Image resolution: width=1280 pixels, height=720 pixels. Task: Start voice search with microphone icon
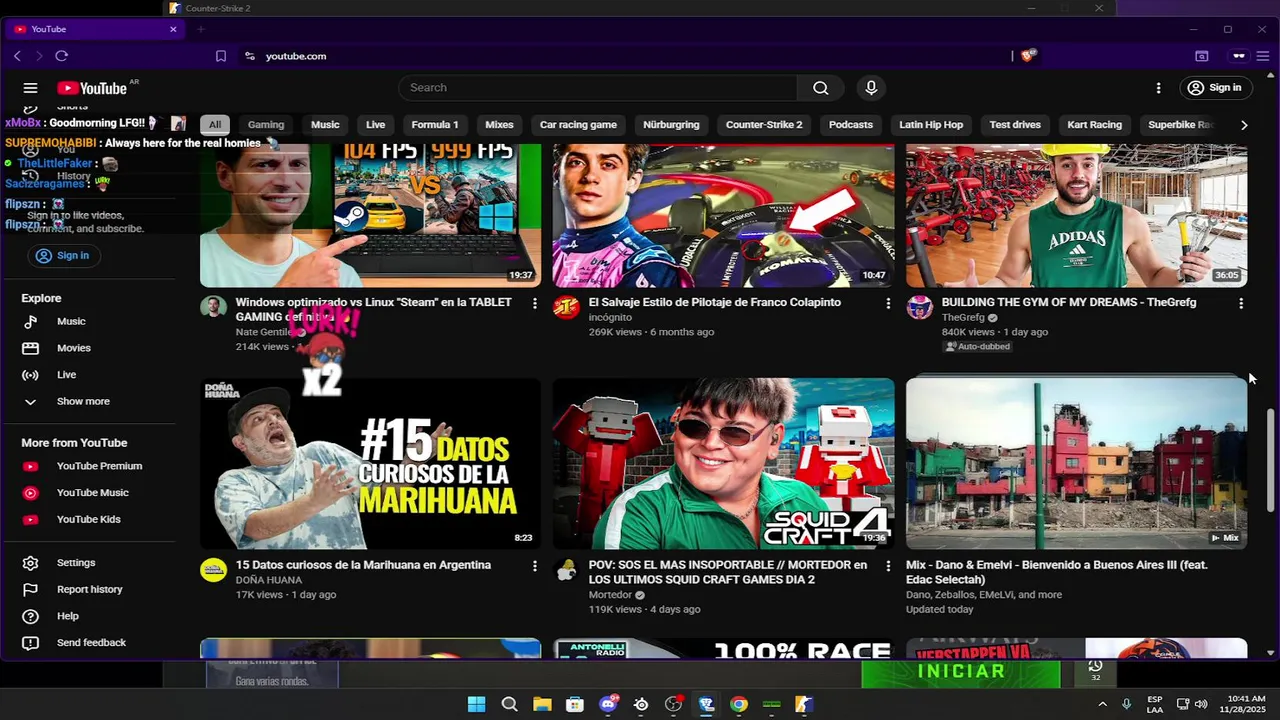(871, 88)
